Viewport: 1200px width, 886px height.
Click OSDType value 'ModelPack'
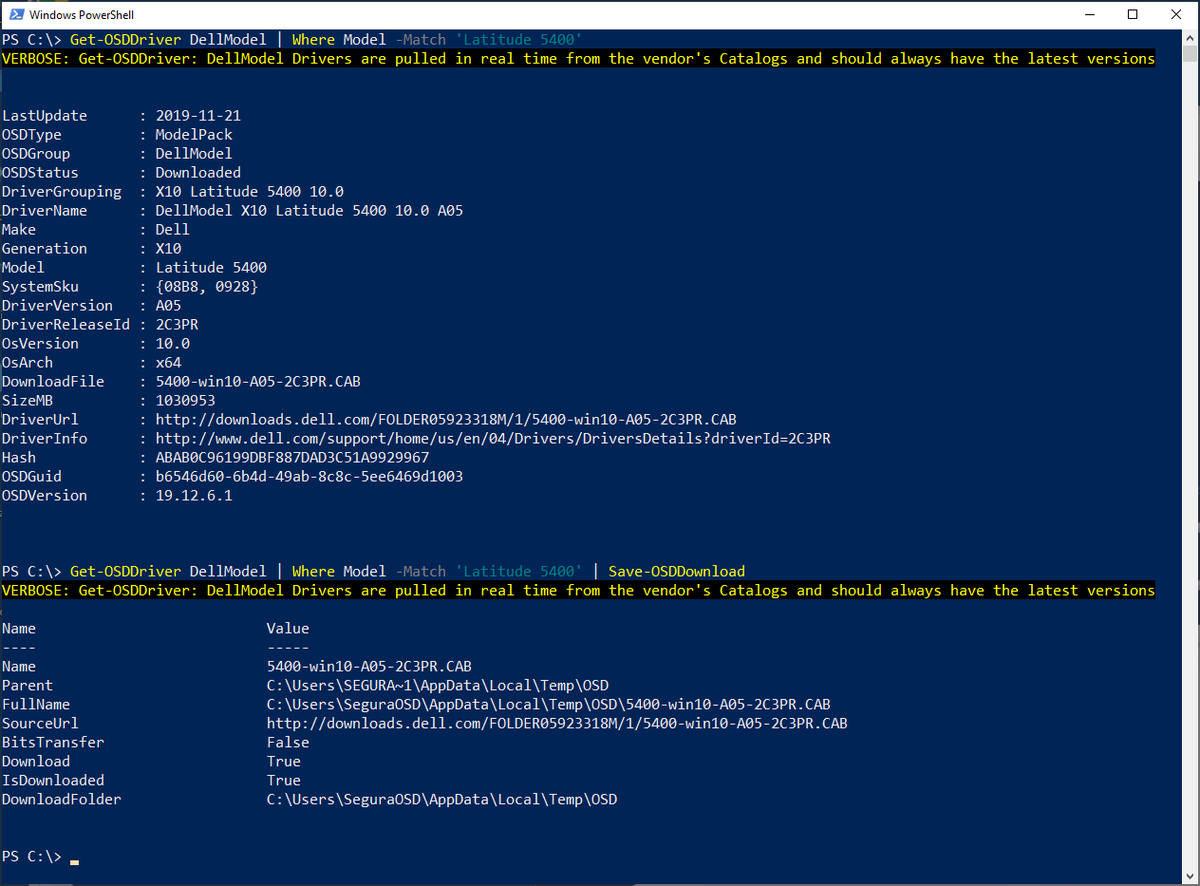[x=194, y=134]
